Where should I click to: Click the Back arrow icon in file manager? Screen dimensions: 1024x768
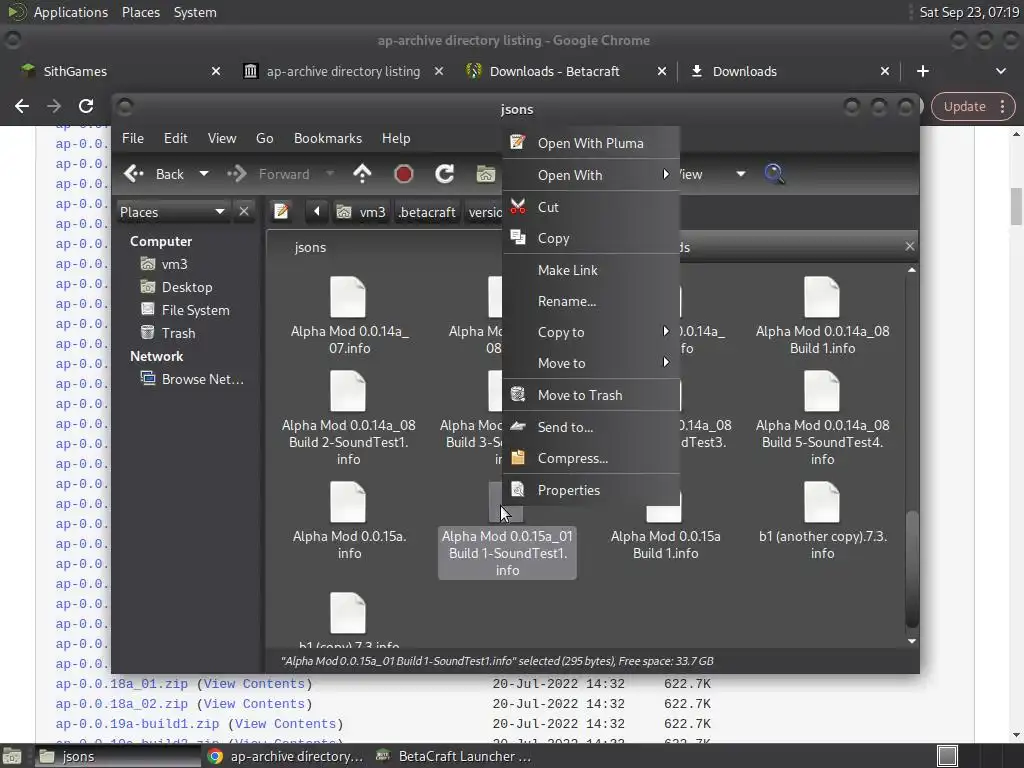tap(134, 174)
